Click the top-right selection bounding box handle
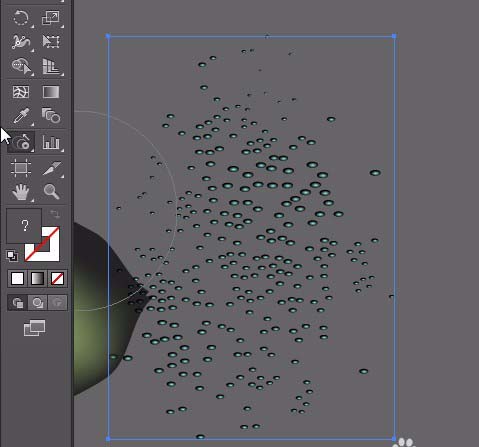 [394, 36]
